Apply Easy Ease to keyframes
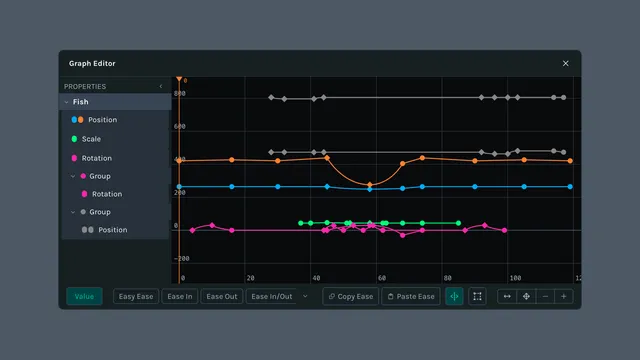Image resolution: width=640 pixels, height=360 pixels. click(x=136, y=296)
